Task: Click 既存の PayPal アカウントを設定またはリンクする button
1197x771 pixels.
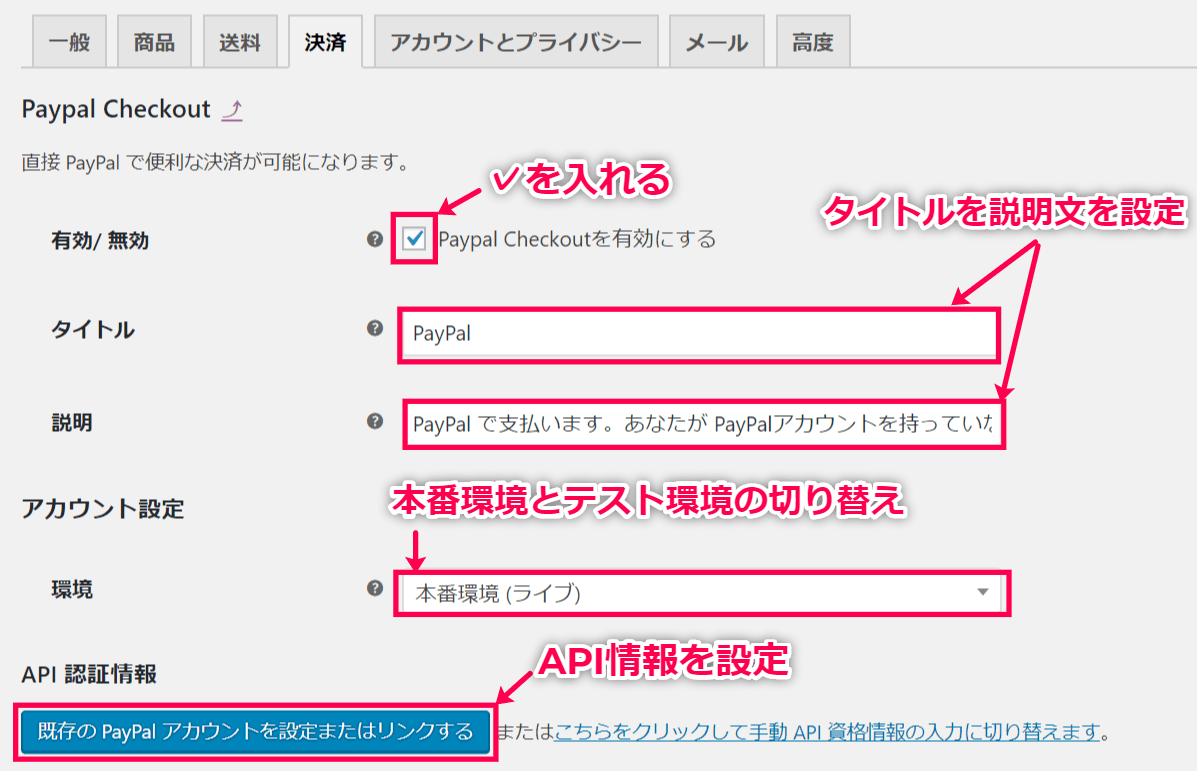Action: tap(256, 732)
